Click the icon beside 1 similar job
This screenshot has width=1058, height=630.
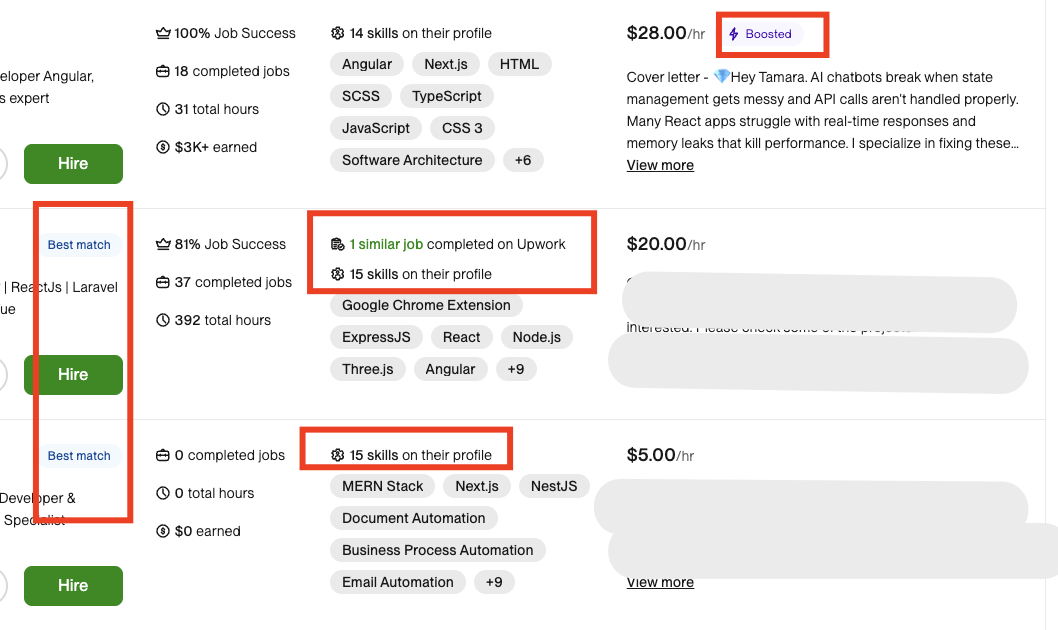pyautogui.click(x=338, y=244)
